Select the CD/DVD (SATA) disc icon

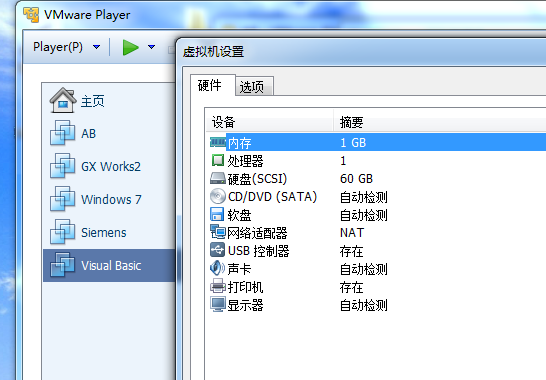[218, 196]
